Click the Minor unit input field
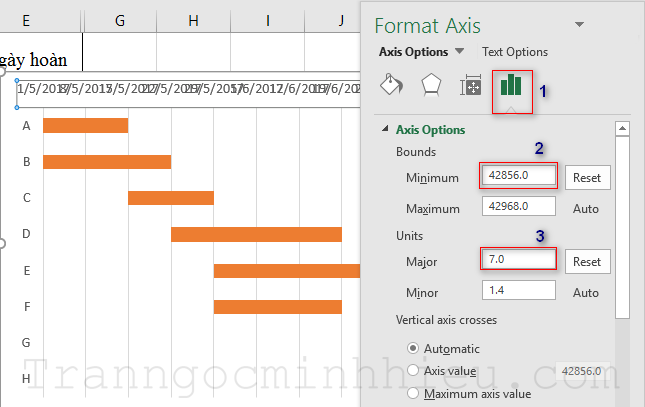The height and width of the screenshot is (407, 645). tap(519, 291)
